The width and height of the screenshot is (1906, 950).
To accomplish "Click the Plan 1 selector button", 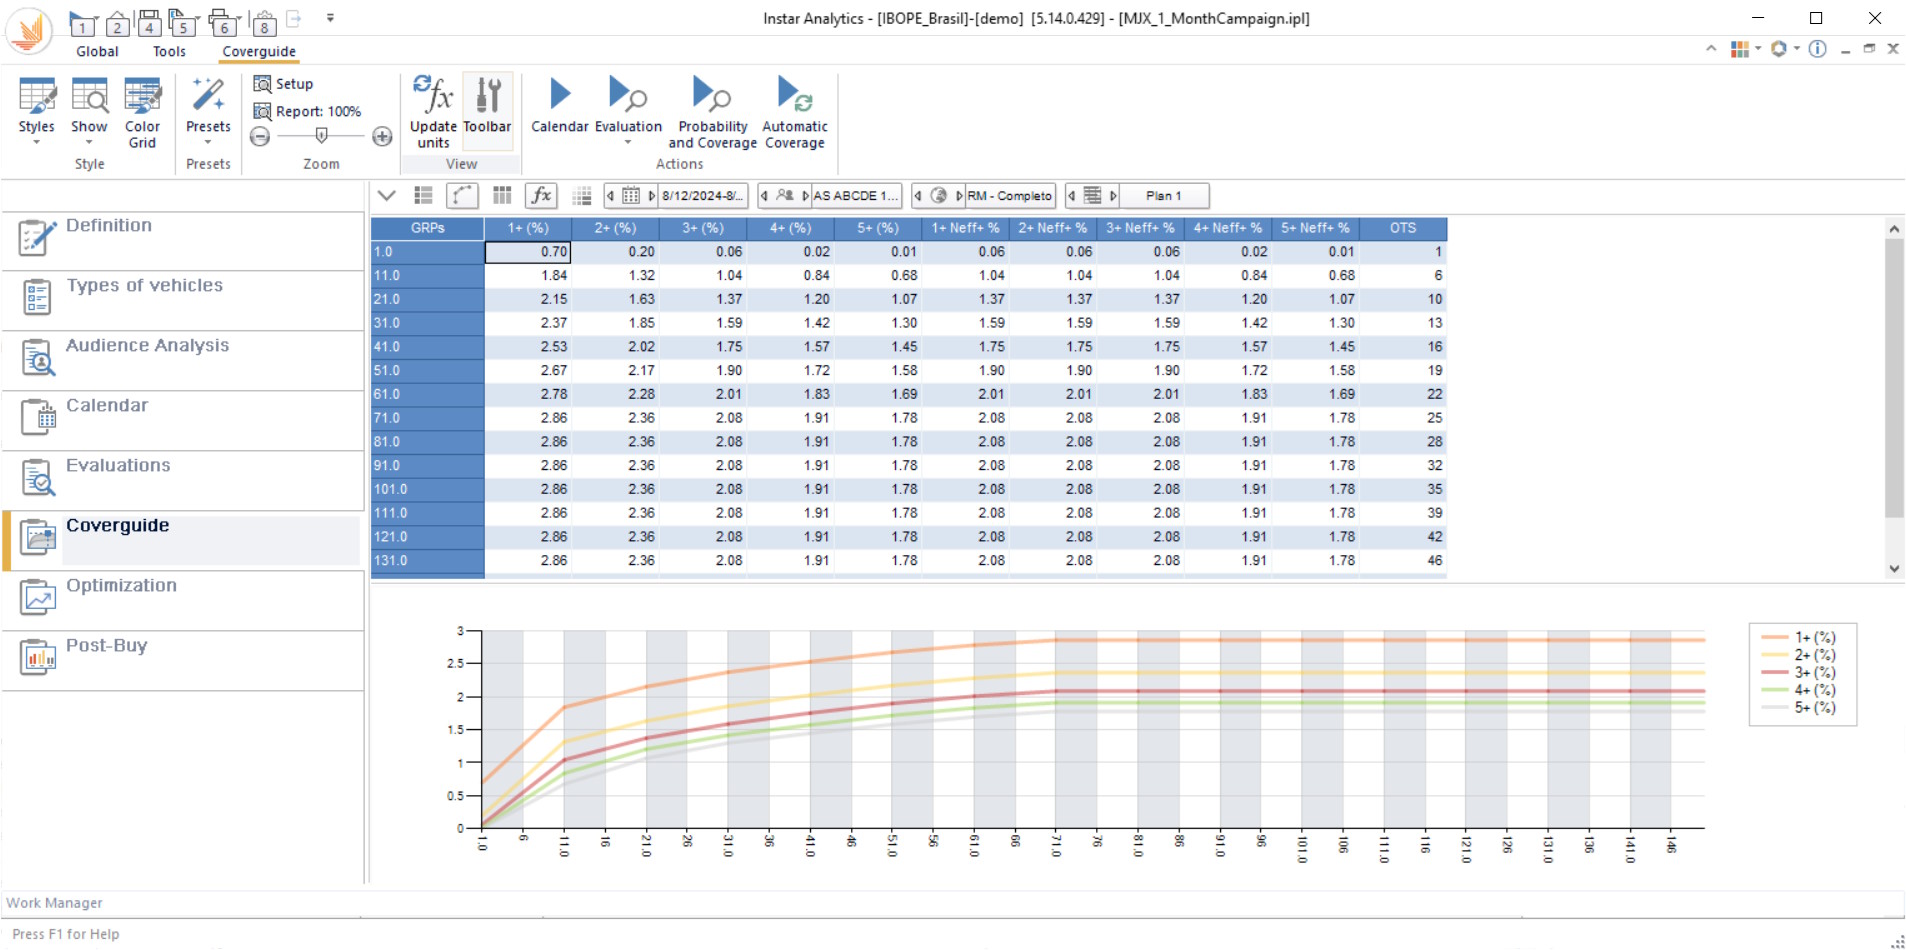I will [x=1163, y=196].
